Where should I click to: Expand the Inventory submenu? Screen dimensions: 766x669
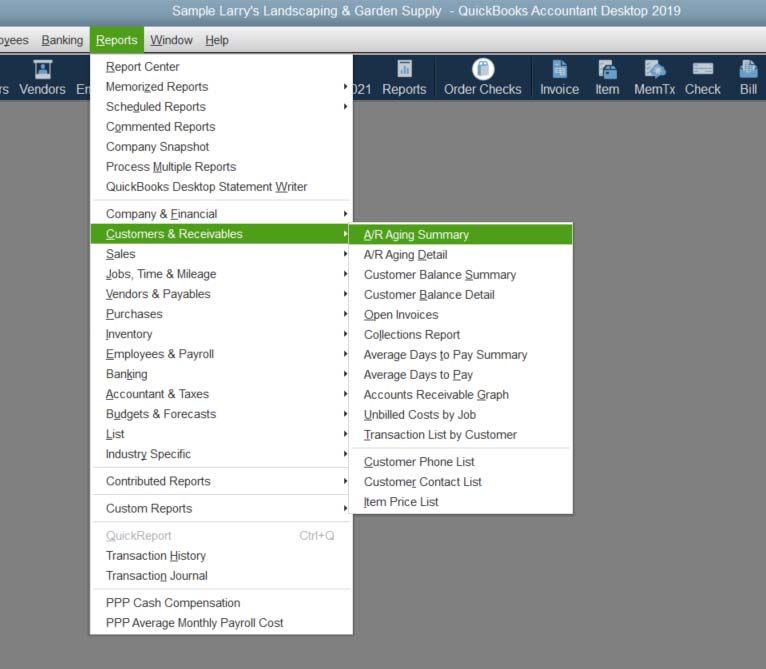coord(221,334)
